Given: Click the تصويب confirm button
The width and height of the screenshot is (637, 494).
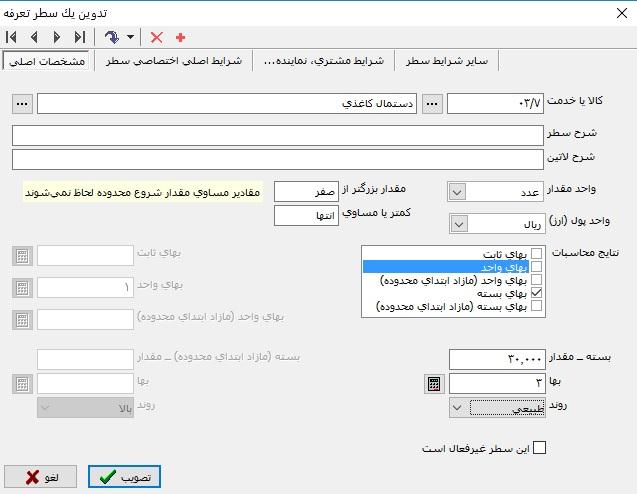Looking at the screenshot, I should pos(125,477).
